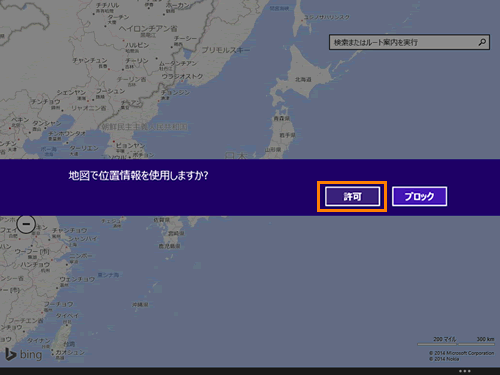Image resolution: width=500 pixels, height=375 pixels.
Task: Click the ピョンヤン city label
Action: click(130, 145)
